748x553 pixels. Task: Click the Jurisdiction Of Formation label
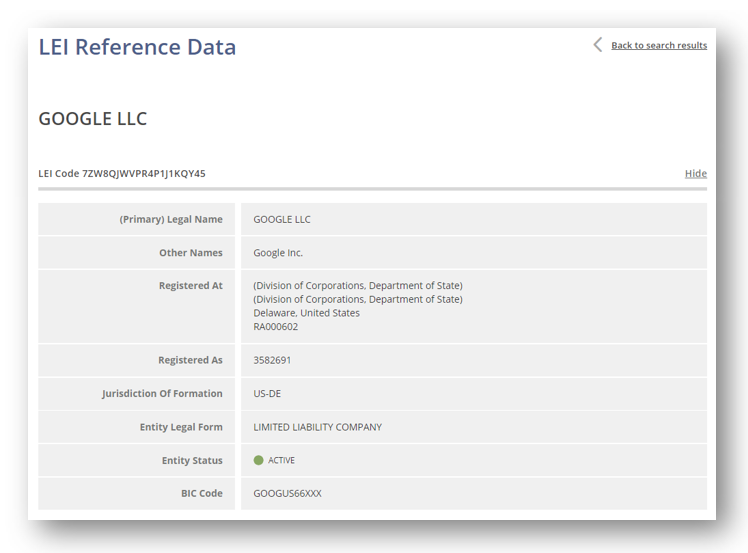click(x=162, y=393)
